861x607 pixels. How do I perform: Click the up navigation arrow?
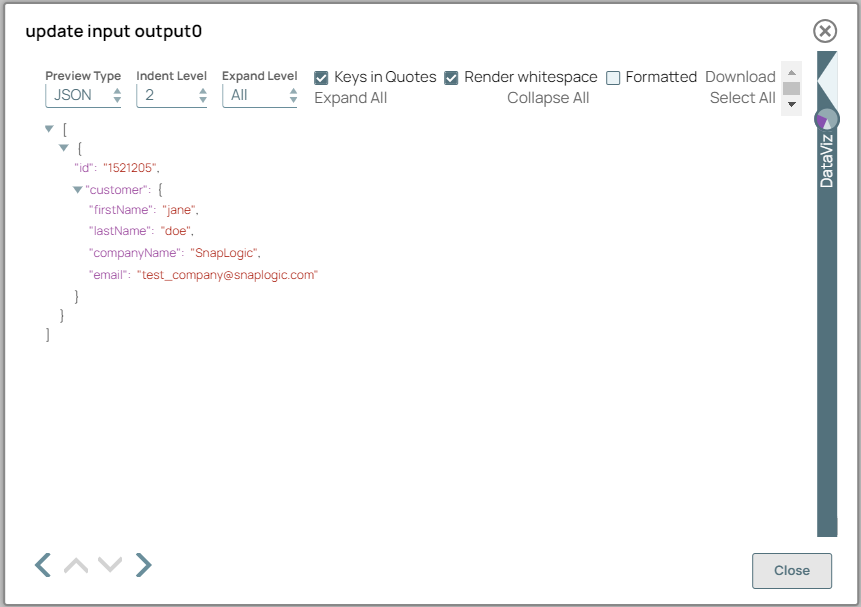[x=75, y=565]
